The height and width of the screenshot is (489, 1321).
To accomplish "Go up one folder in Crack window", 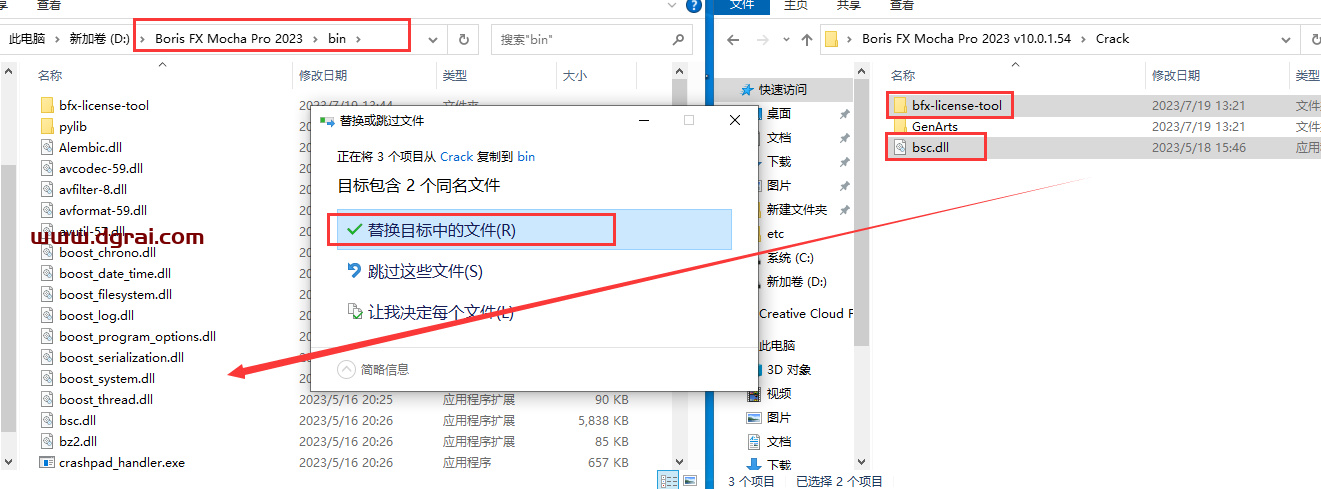I will [807, 39].
